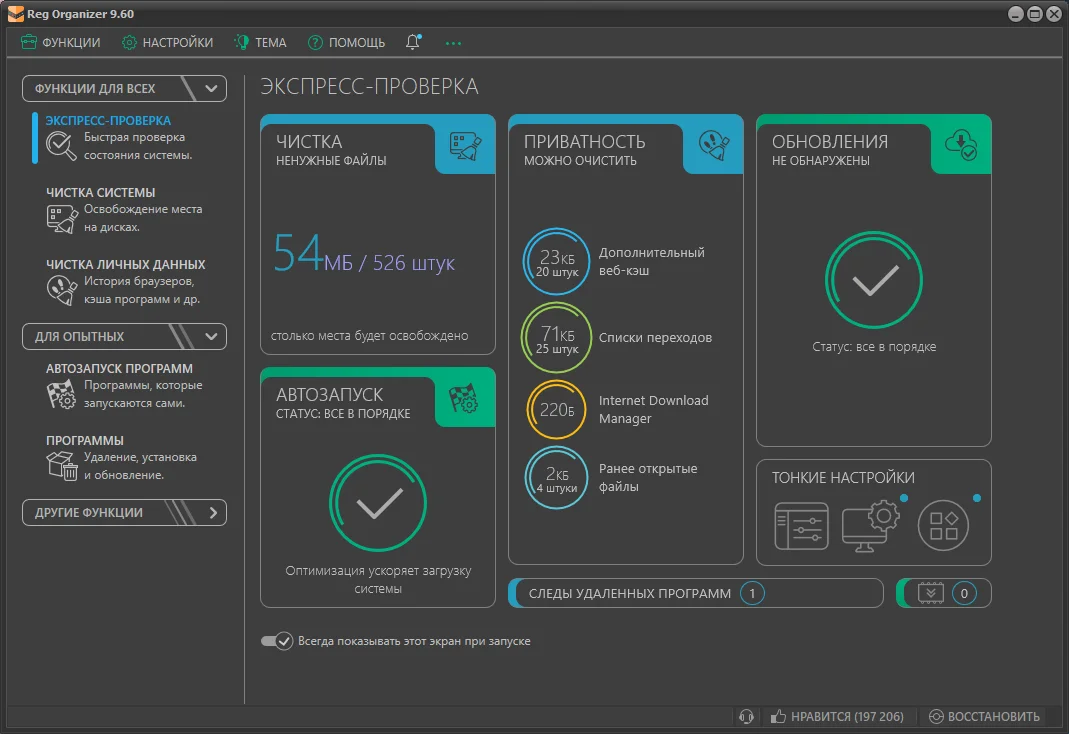Screen dimensions: 1069x734
Task: Open the Функции menu
Action: (61, 42)
